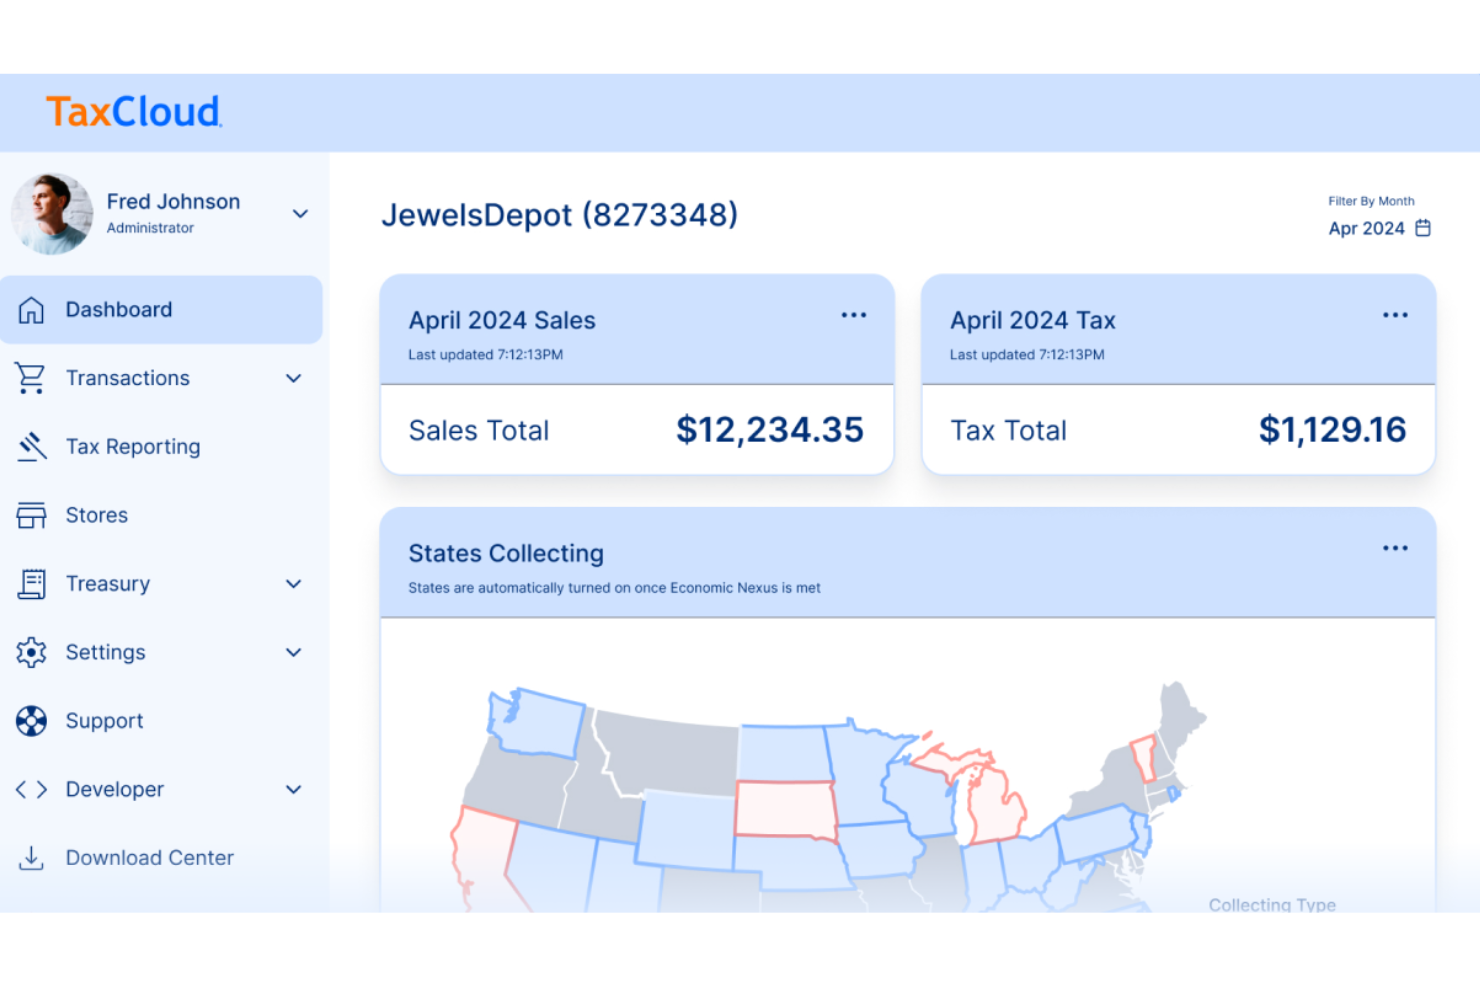Open Tax Reporting via its pen icon
The image size is (1480, 987).
click(31, 447)
